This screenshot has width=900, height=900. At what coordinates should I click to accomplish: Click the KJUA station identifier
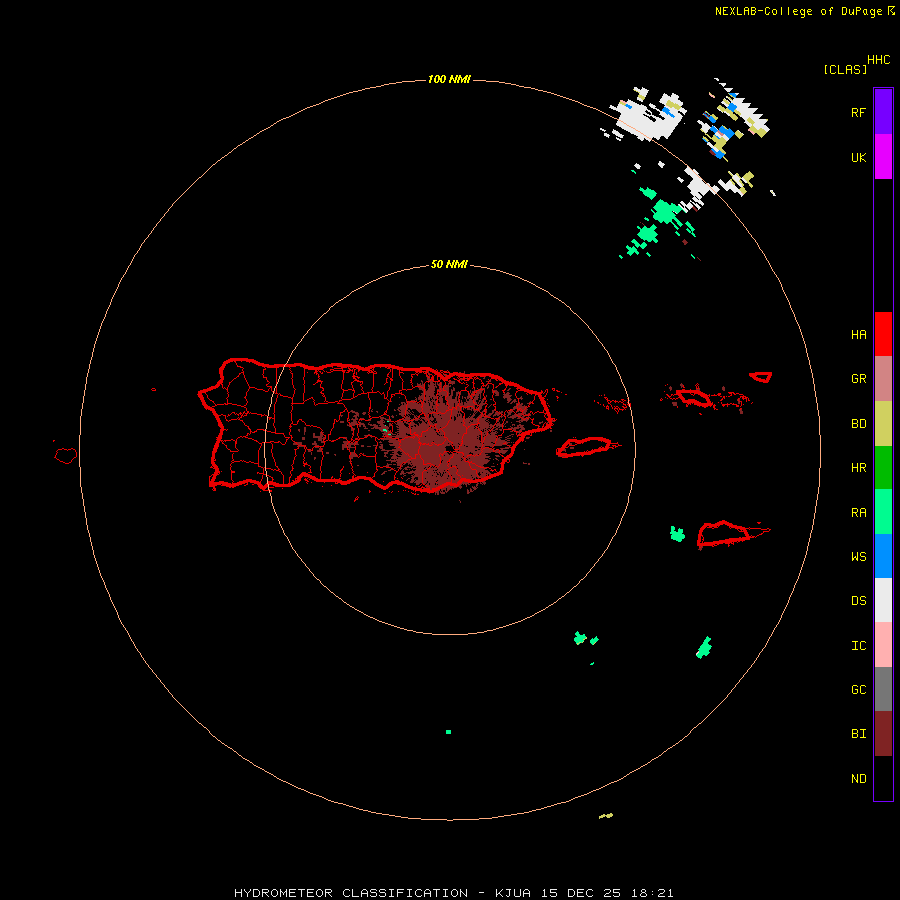point(513,893)
